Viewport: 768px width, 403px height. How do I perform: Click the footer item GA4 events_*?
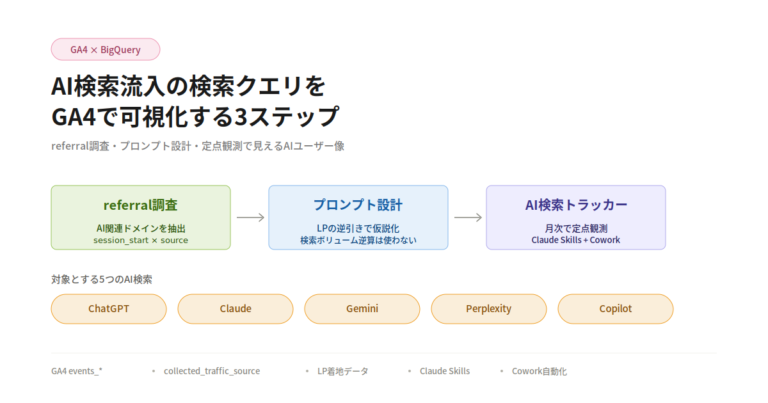77,371
